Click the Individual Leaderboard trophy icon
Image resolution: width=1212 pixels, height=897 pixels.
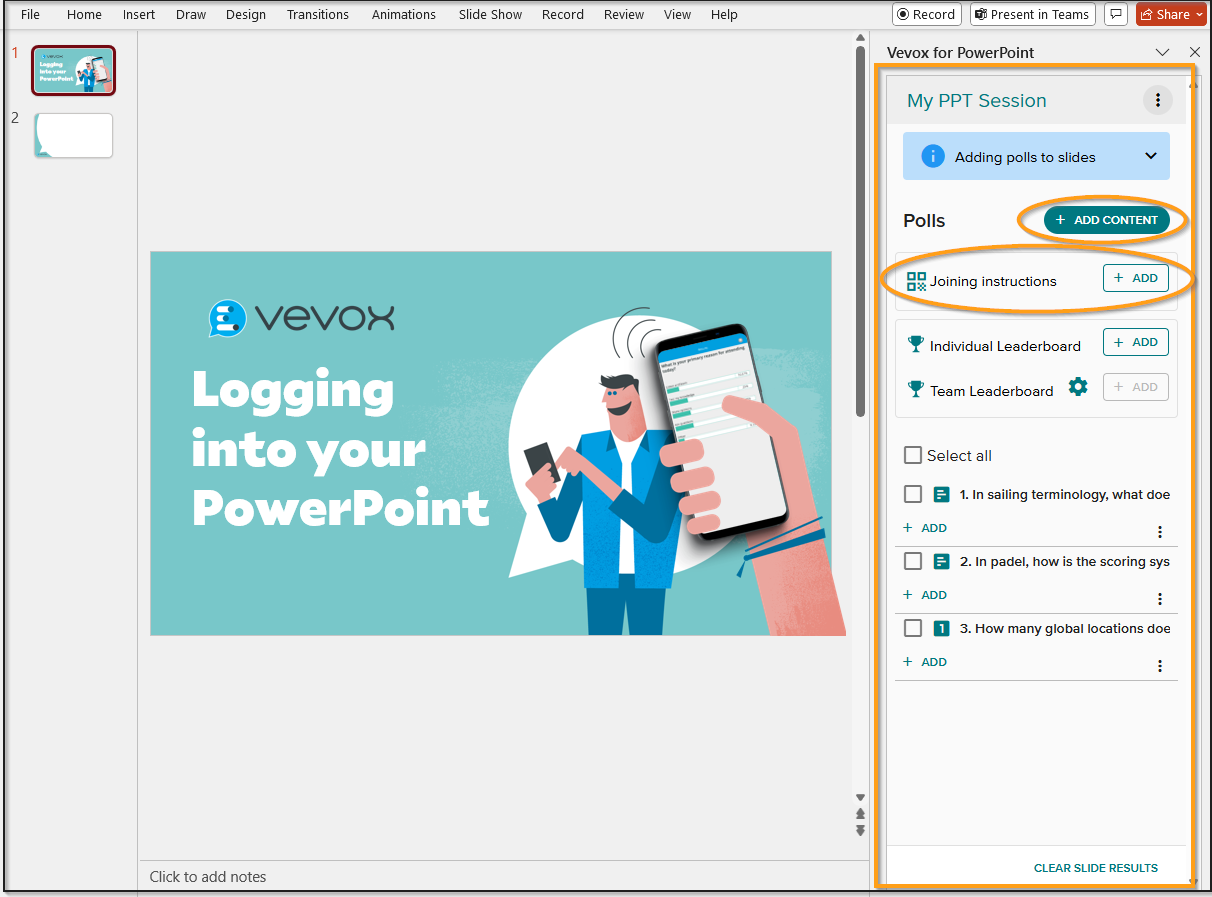click(x=916, y=344)
